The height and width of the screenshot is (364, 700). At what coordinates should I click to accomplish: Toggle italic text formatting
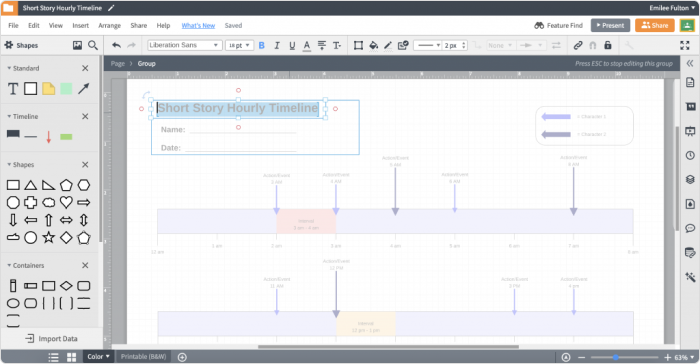[277, 45]
